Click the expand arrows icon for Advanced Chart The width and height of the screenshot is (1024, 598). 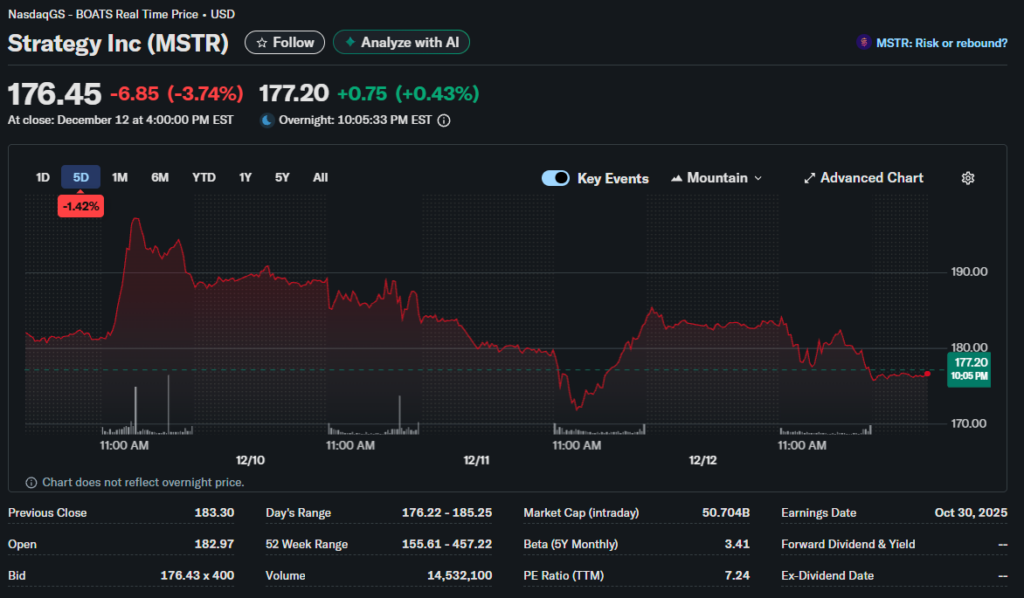tap(809, 178)
